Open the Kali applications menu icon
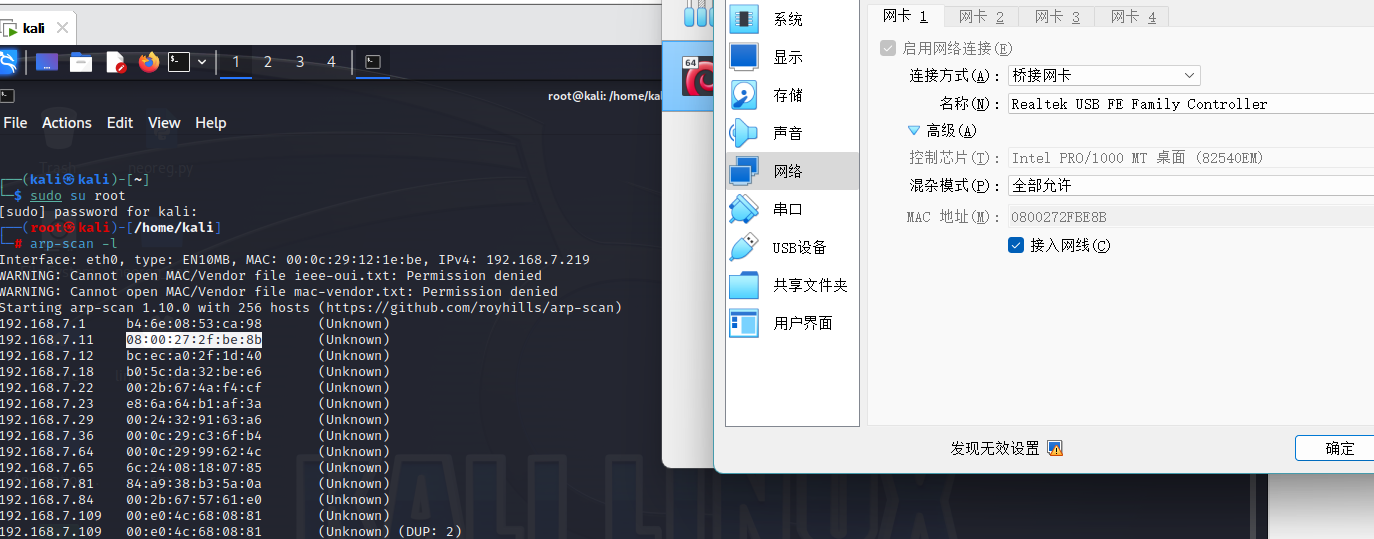This screenshot has width=1374, height=539. pyautogui.click(x=7, y=62)
